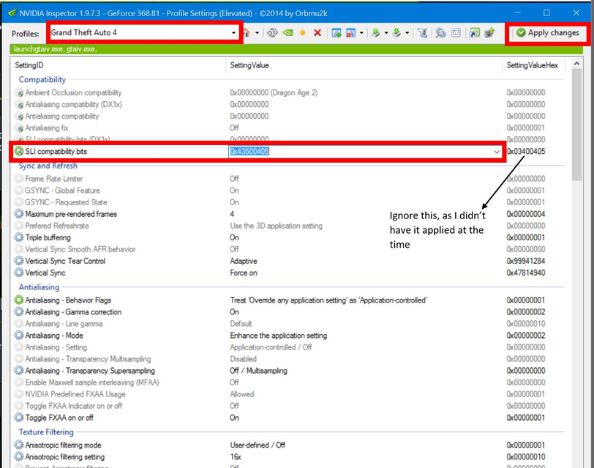Click gear icon beside Antialiasing - Mode
The height and width of the screenshot is (468, 594).
click(x=19, y=335)
